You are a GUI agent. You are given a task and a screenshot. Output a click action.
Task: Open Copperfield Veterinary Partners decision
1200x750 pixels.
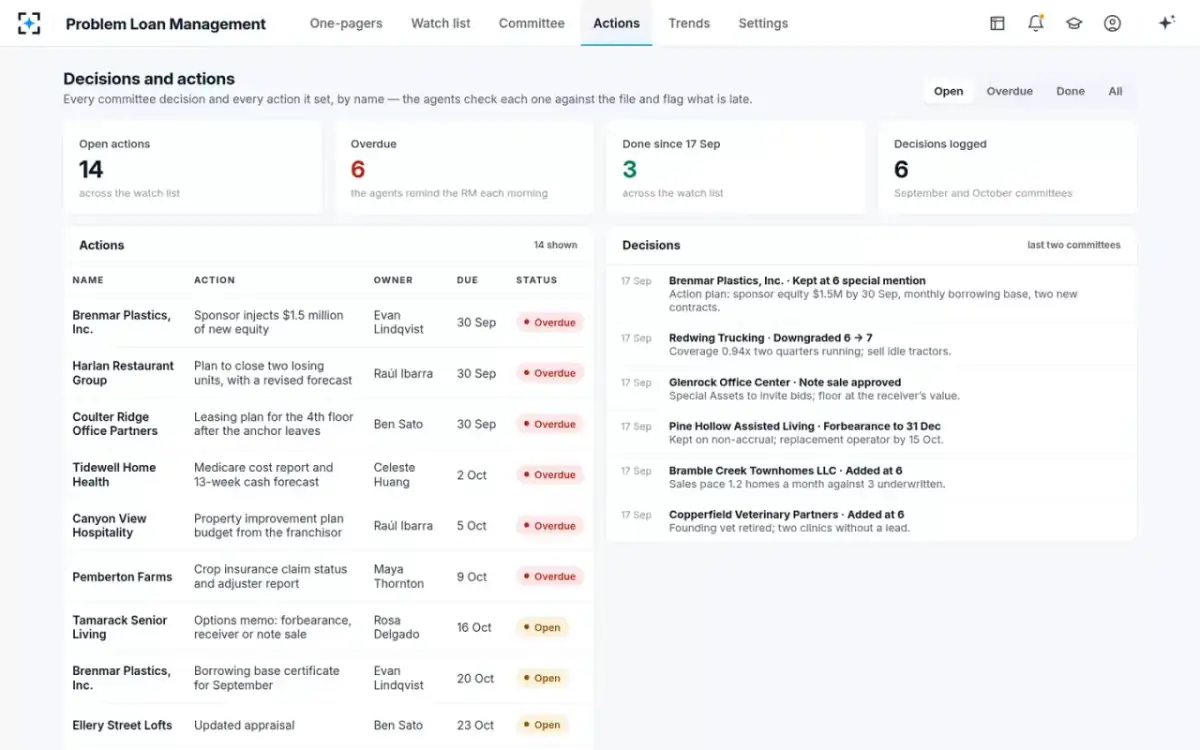click(x=871, y=521)
